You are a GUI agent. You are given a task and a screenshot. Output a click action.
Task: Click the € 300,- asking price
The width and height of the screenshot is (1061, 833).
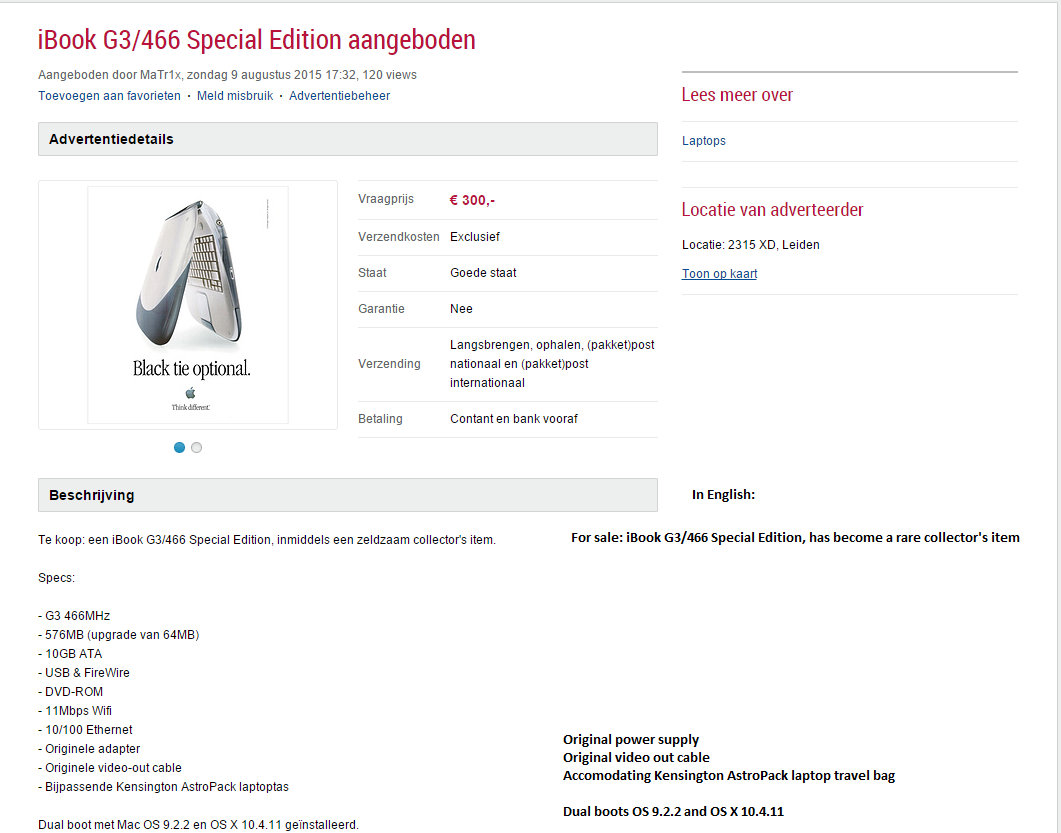[472, 200]
